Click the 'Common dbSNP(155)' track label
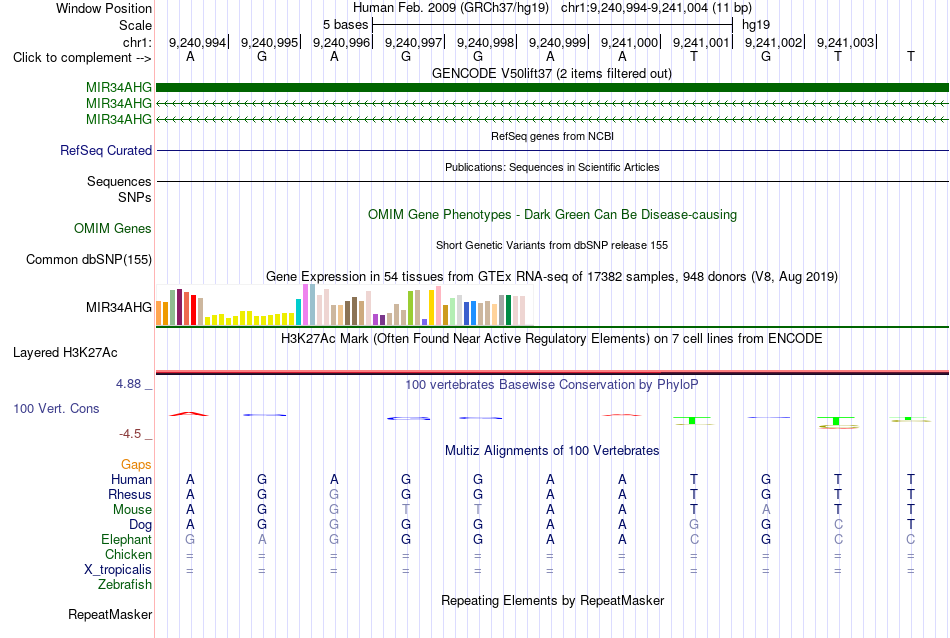Screen dimensions: 950x638 (88, 259)
